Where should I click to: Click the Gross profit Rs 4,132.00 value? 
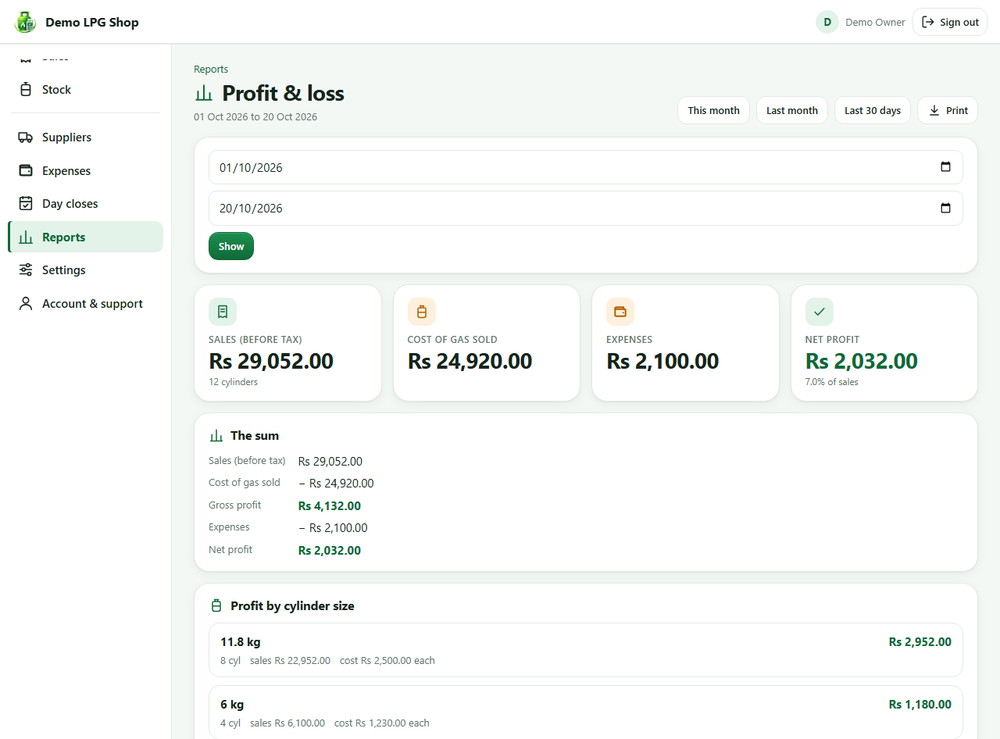(329, 506)
